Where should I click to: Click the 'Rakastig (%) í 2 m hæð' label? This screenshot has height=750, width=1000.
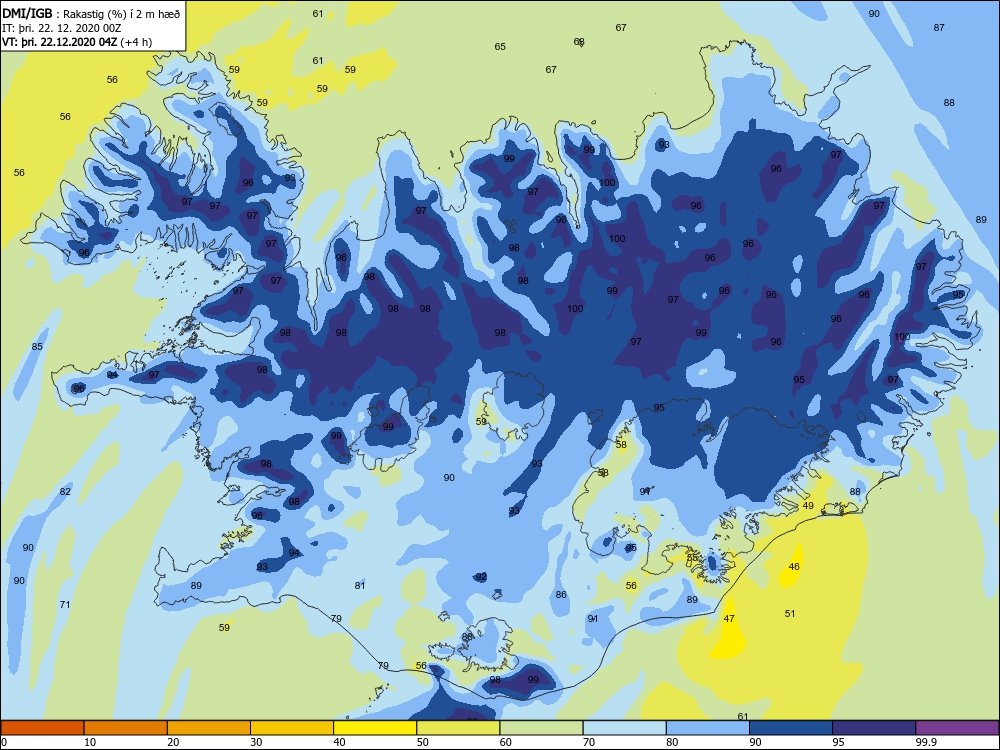122,14
